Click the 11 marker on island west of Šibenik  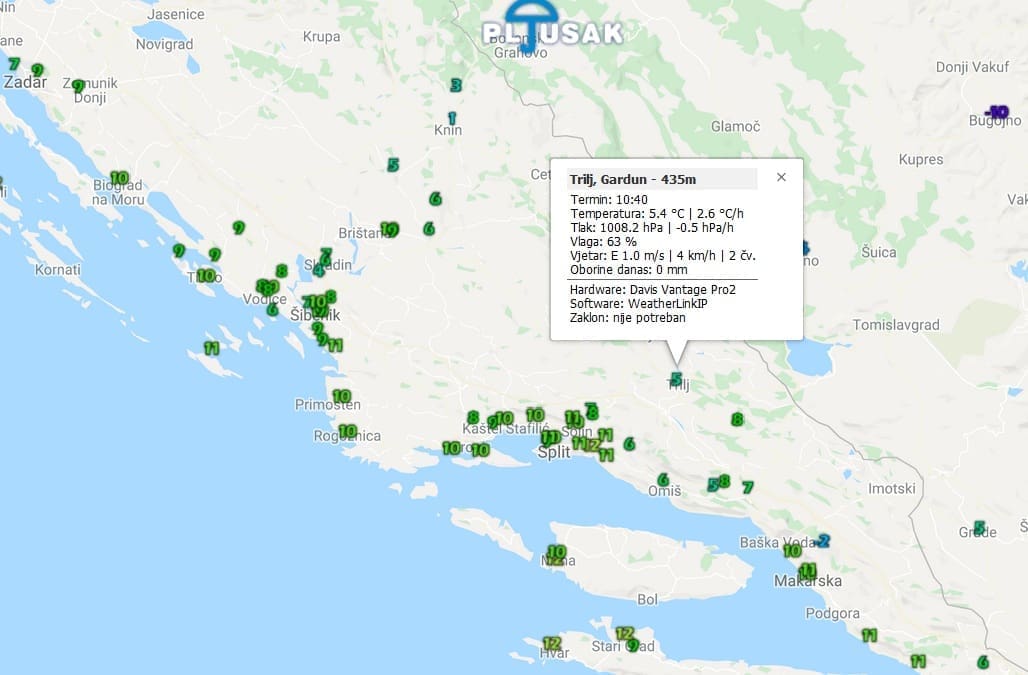coord(211,348)
